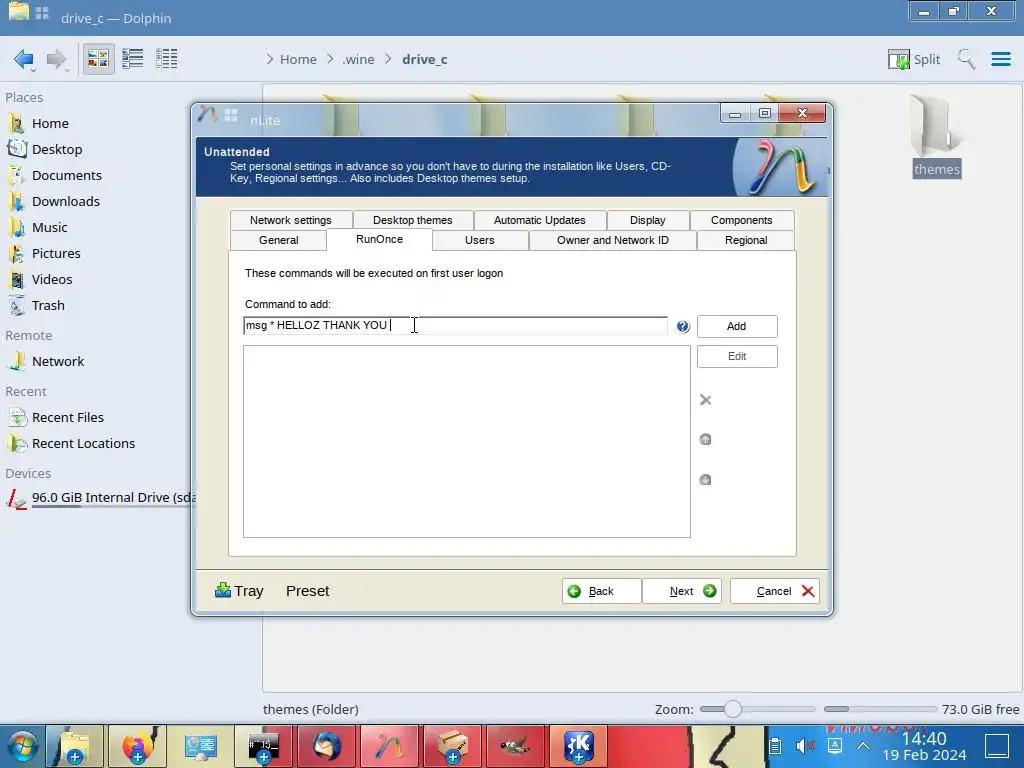Open Desktop in Places panel
Viewport: 1024px width, 768px height.
click(x=57, y=150)
